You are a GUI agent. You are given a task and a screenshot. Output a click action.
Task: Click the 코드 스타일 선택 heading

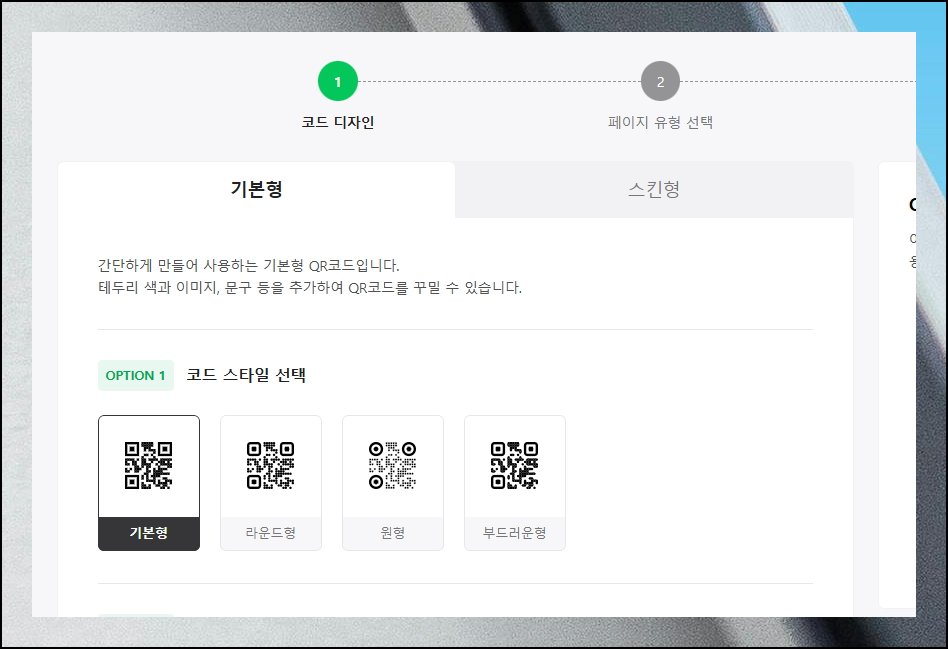[246, 375]
